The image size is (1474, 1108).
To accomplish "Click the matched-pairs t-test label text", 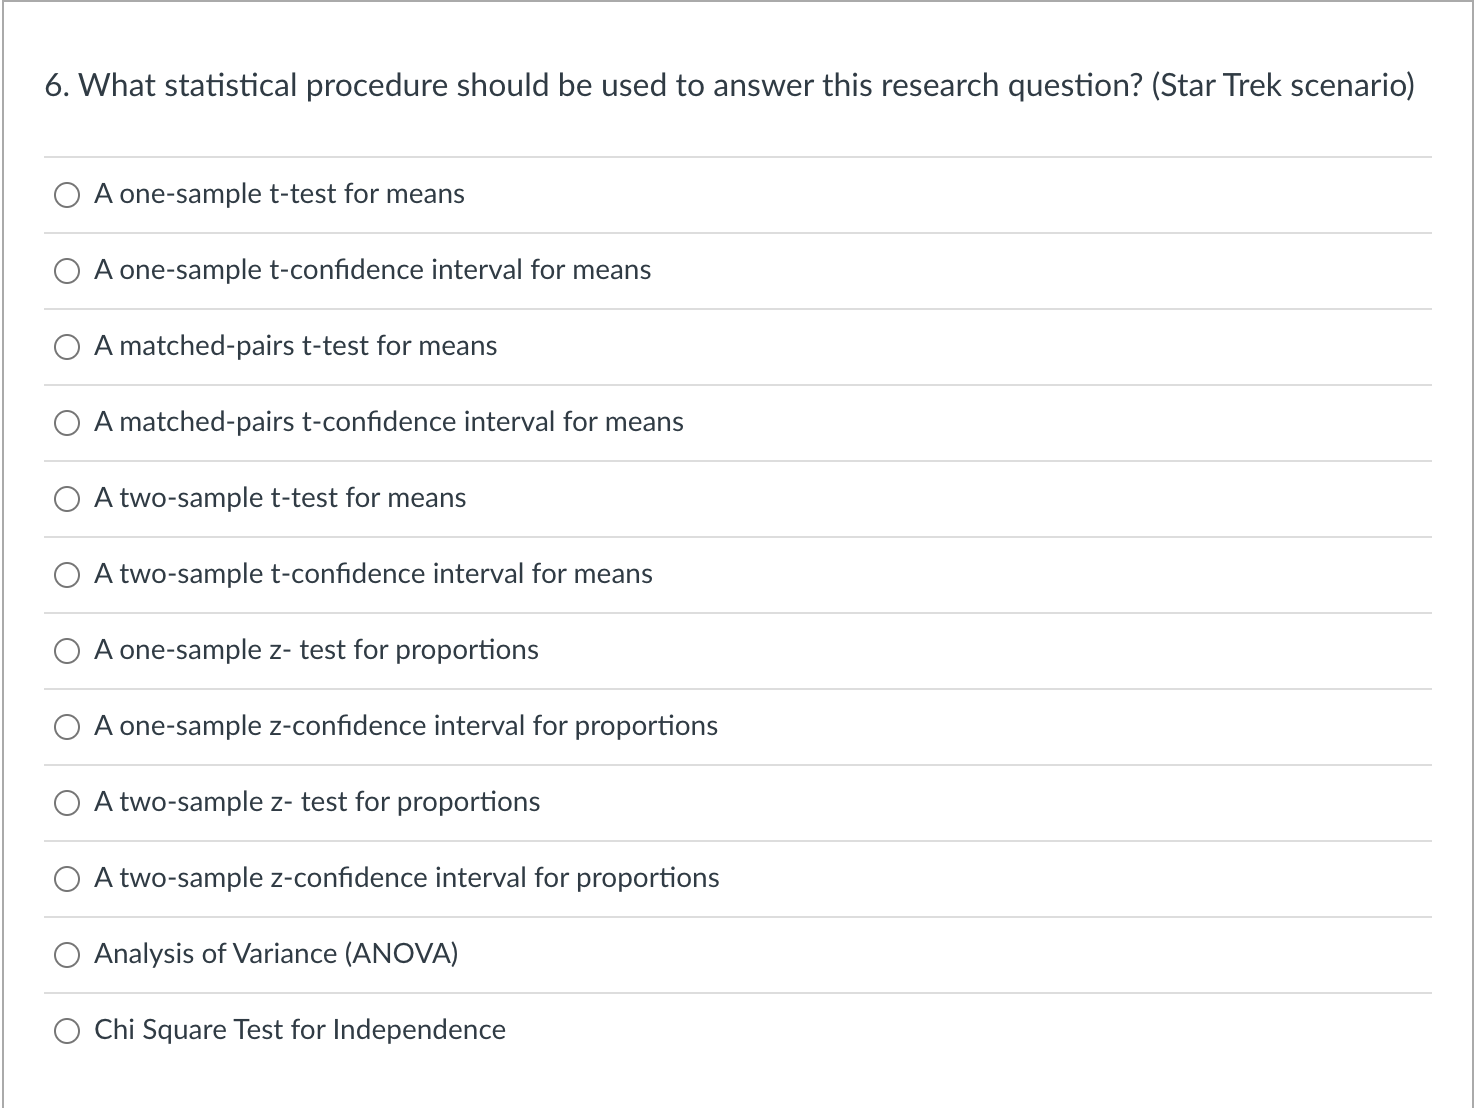I will [295, 347].
